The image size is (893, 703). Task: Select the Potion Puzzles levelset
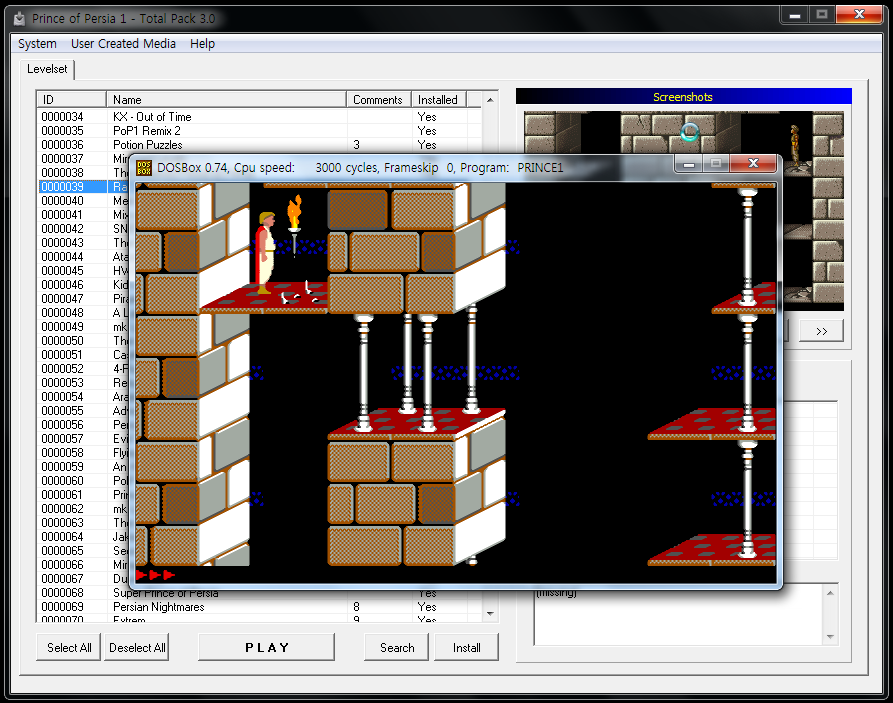[x=148, y=145]
